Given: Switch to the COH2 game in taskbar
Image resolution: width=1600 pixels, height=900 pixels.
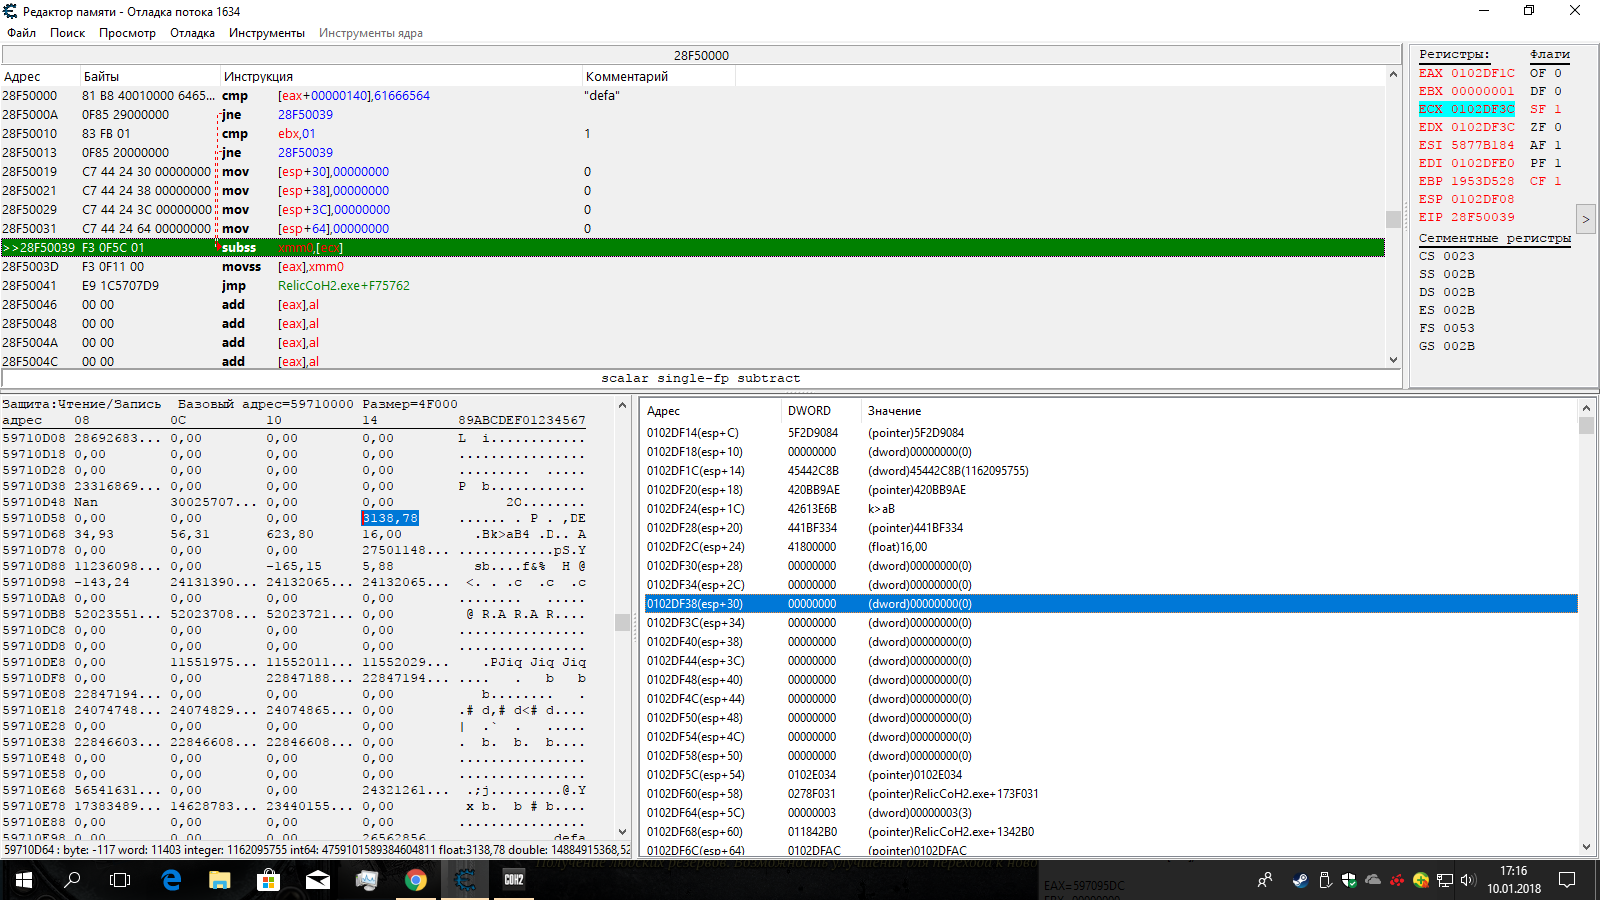Looking at the screenshot, I should click(x=514, y=880).
